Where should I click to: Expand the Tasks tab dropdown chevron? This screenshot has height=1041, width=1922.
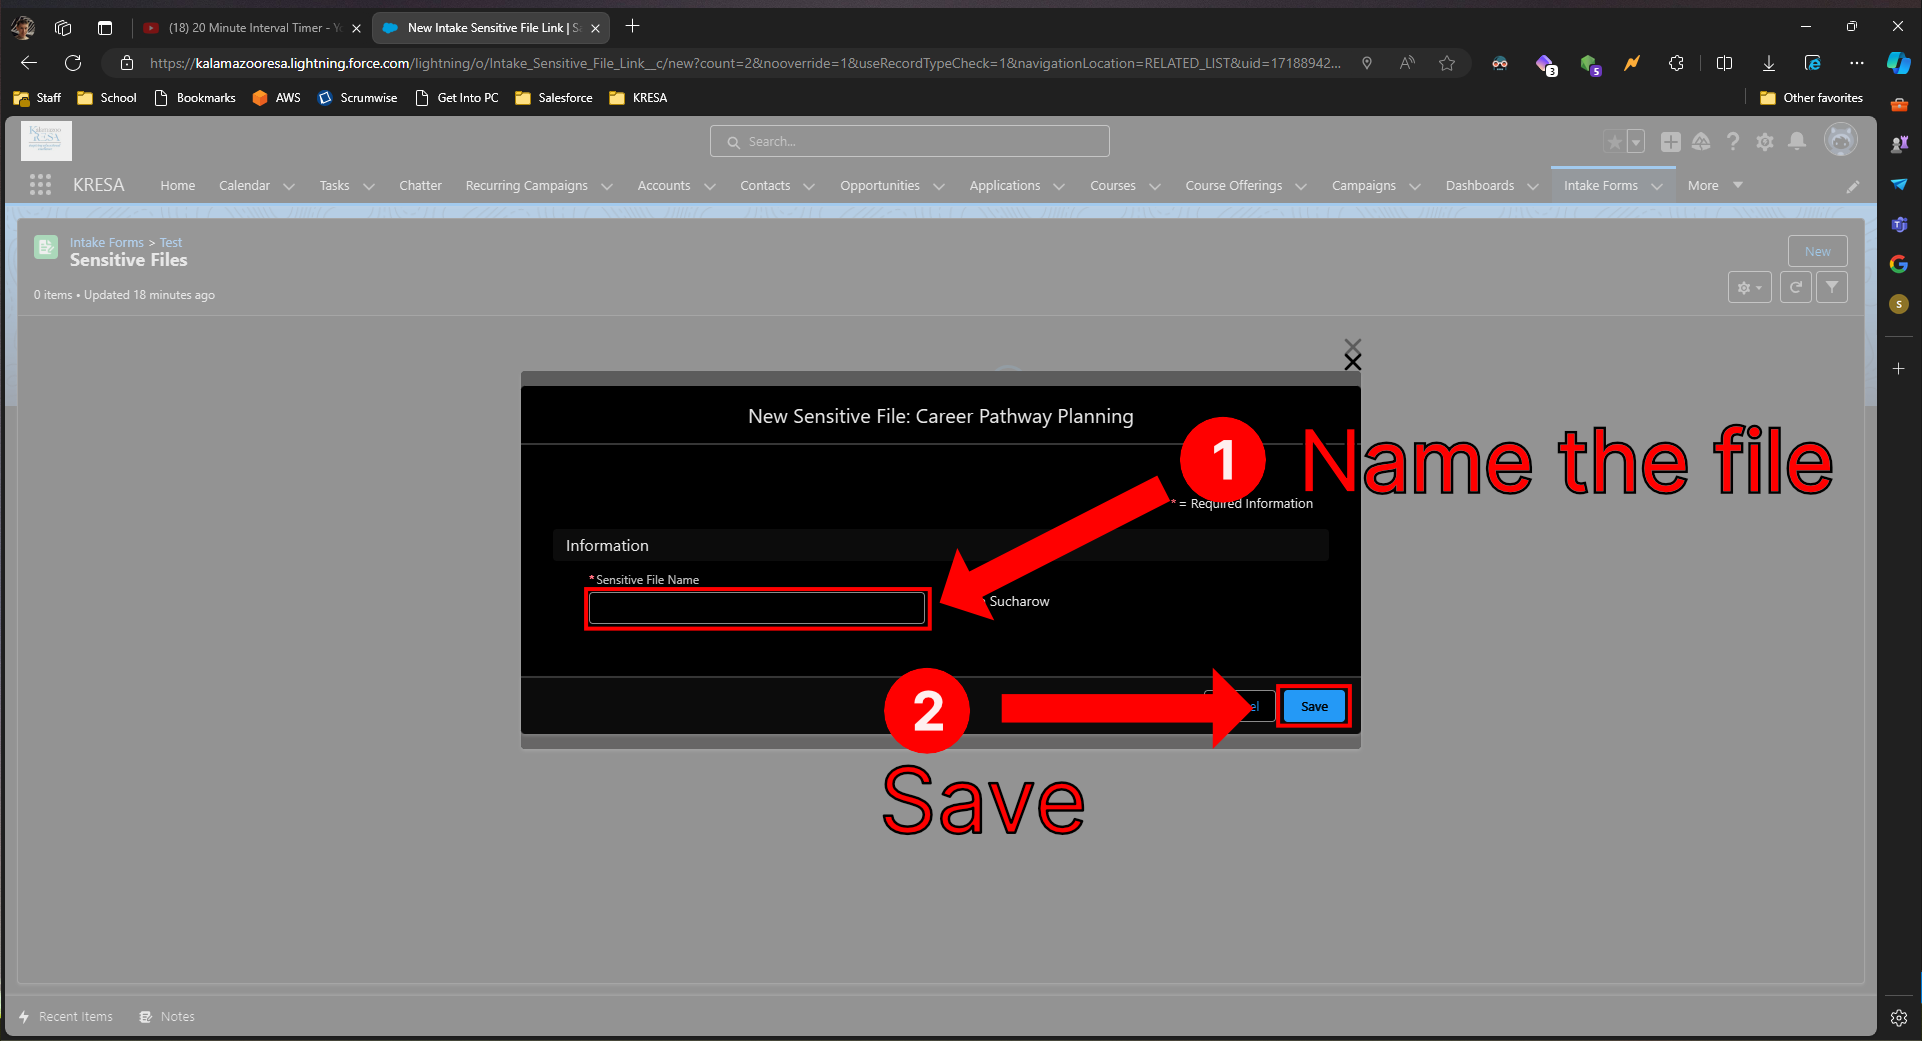[369, 187]
